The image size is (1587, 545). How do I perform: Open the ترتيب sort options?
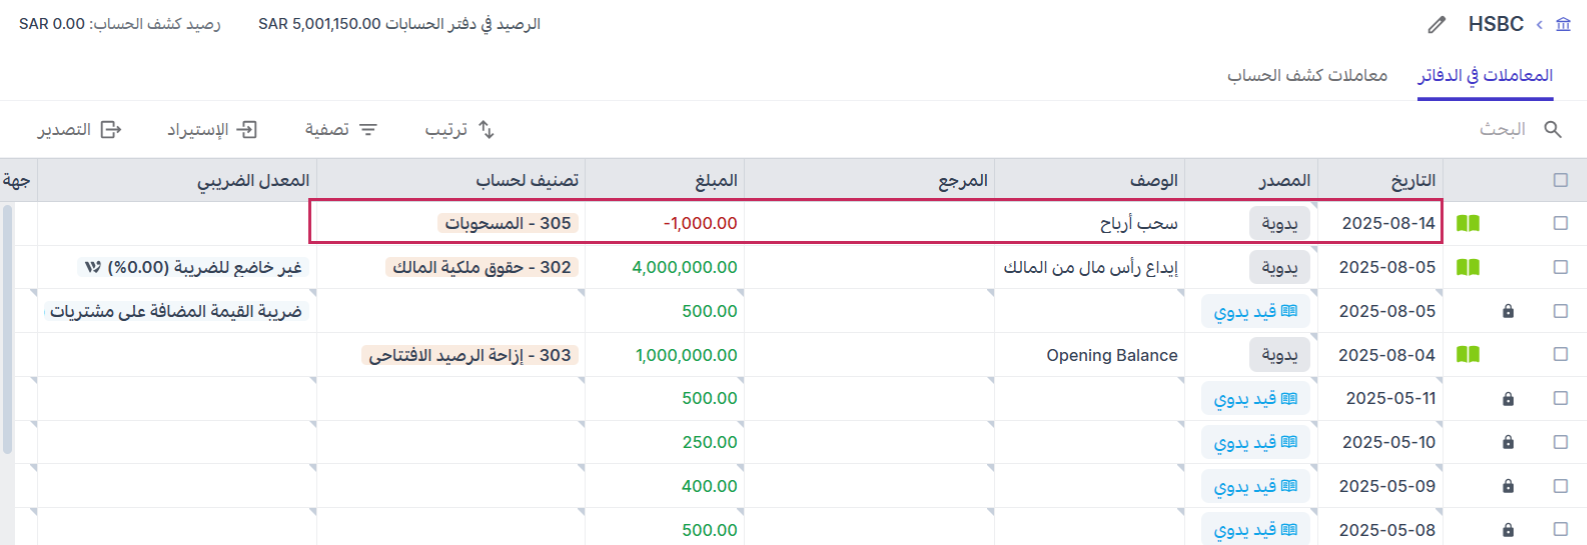pos(460,129)
